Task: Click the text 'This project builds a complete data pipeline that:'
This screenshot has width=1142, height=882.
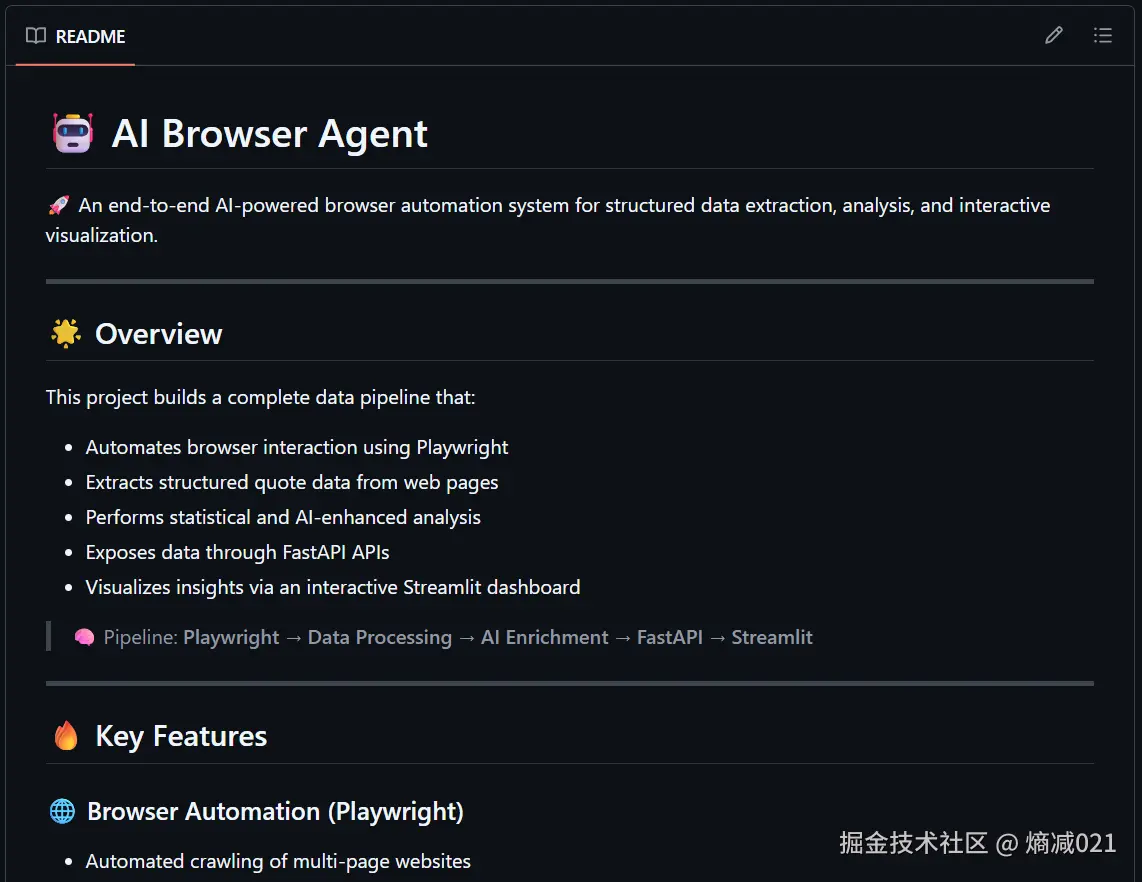Action: 260,398
